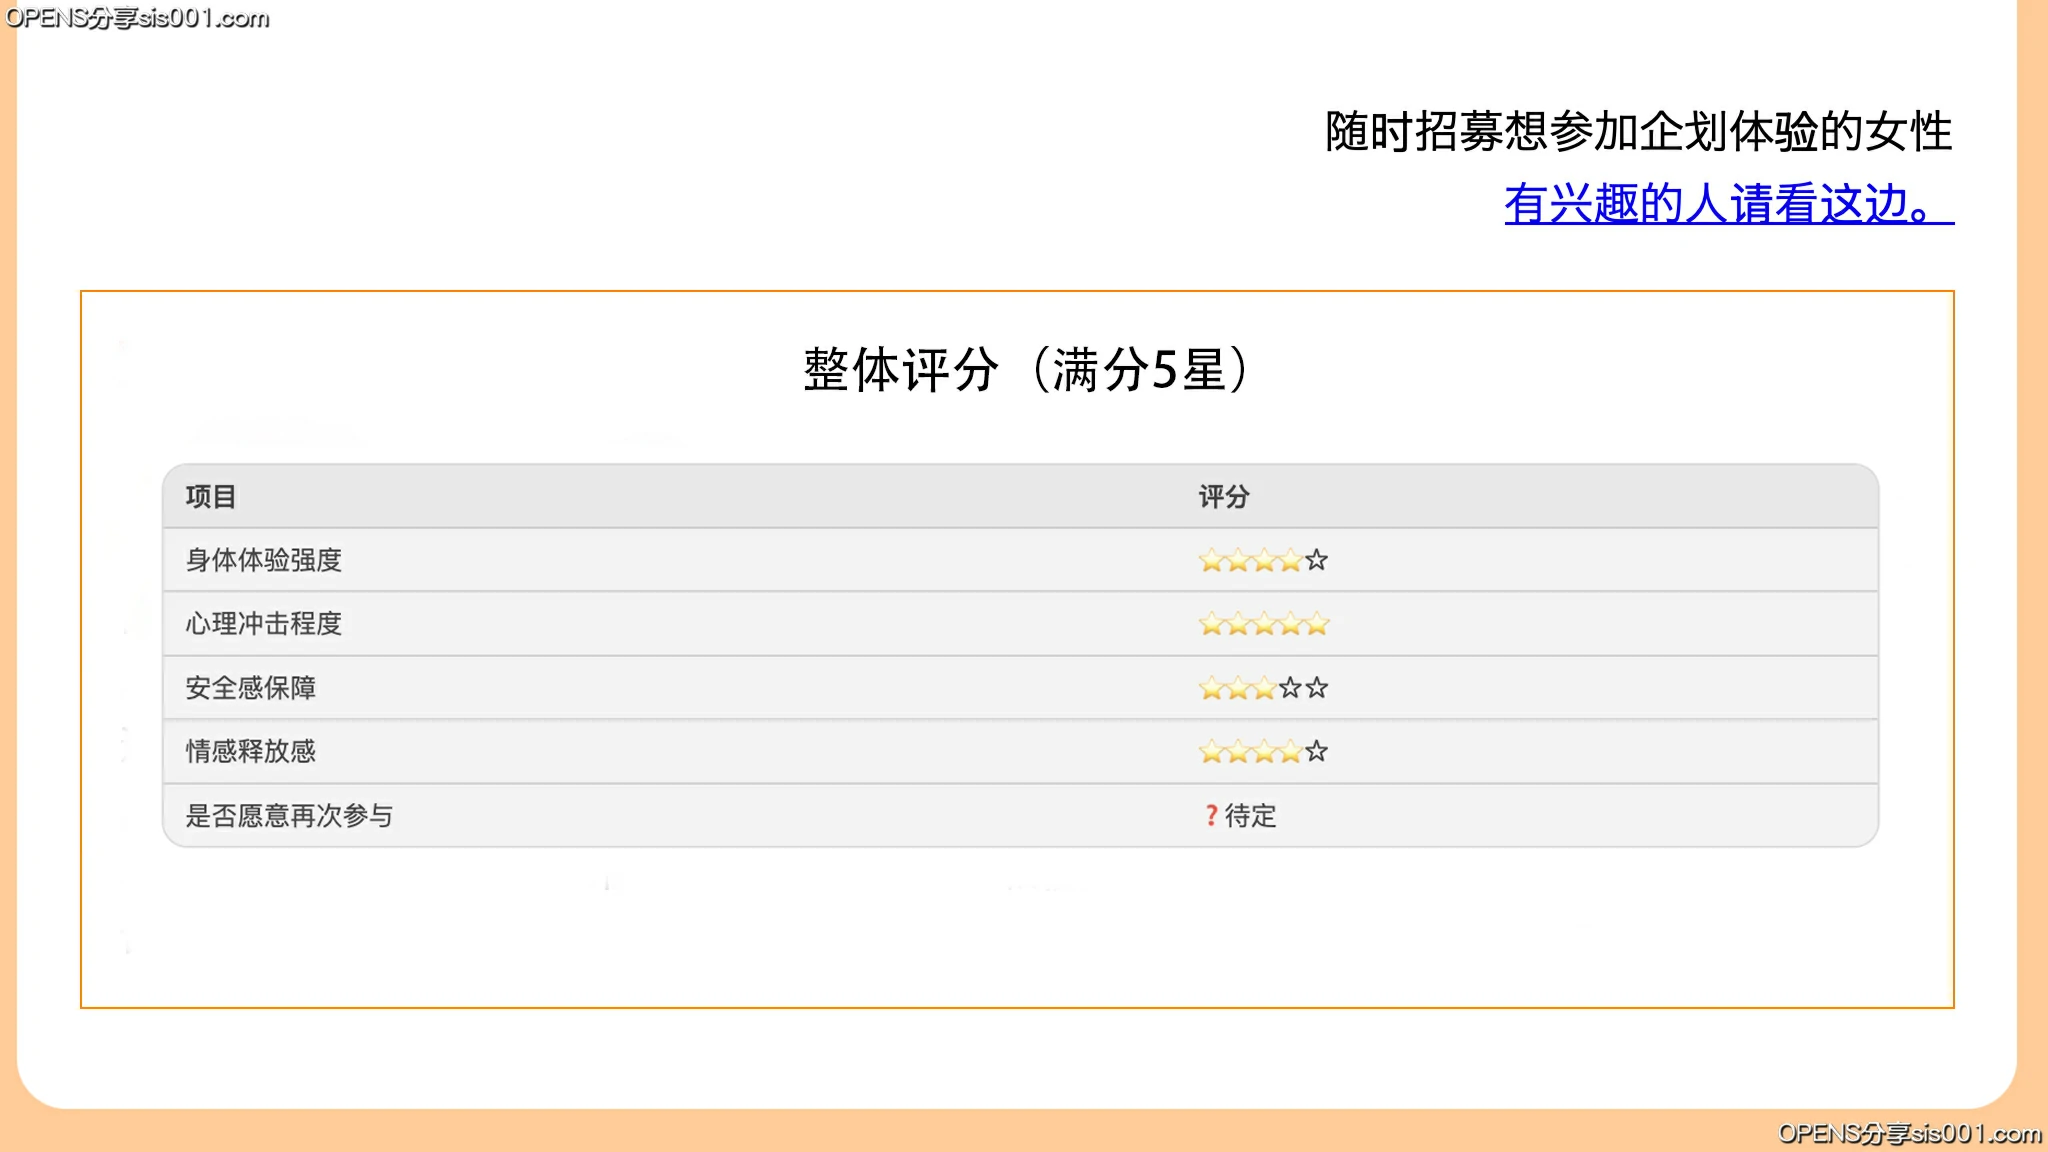Click the first gold star of 心理冲击程度

pyautogui.click(x=1211, y=624)
